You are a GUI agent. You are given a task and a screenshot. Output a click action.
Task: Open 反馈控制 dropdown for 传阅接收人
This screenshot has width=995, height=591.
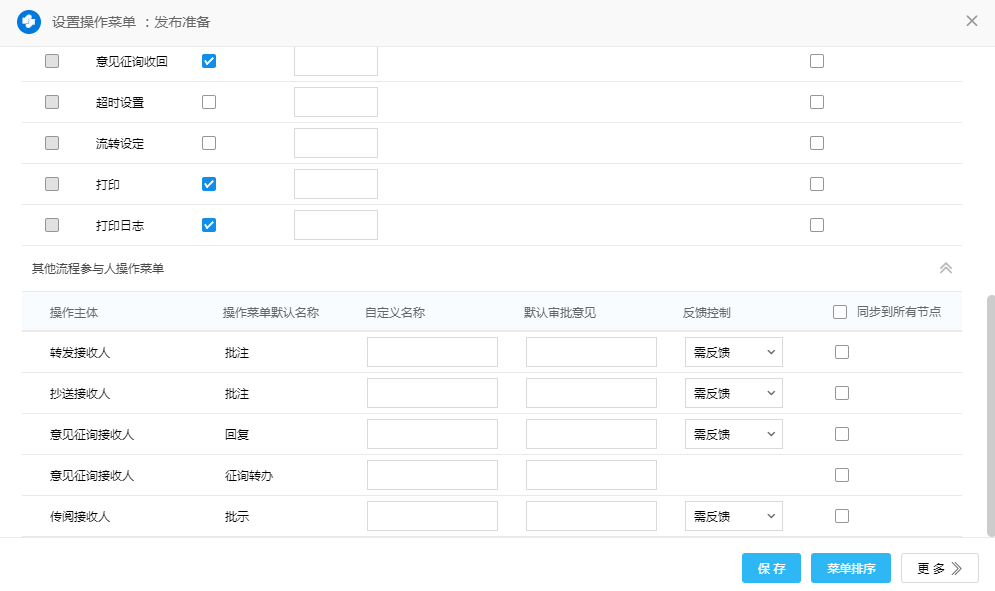click(x=733, y=516)
